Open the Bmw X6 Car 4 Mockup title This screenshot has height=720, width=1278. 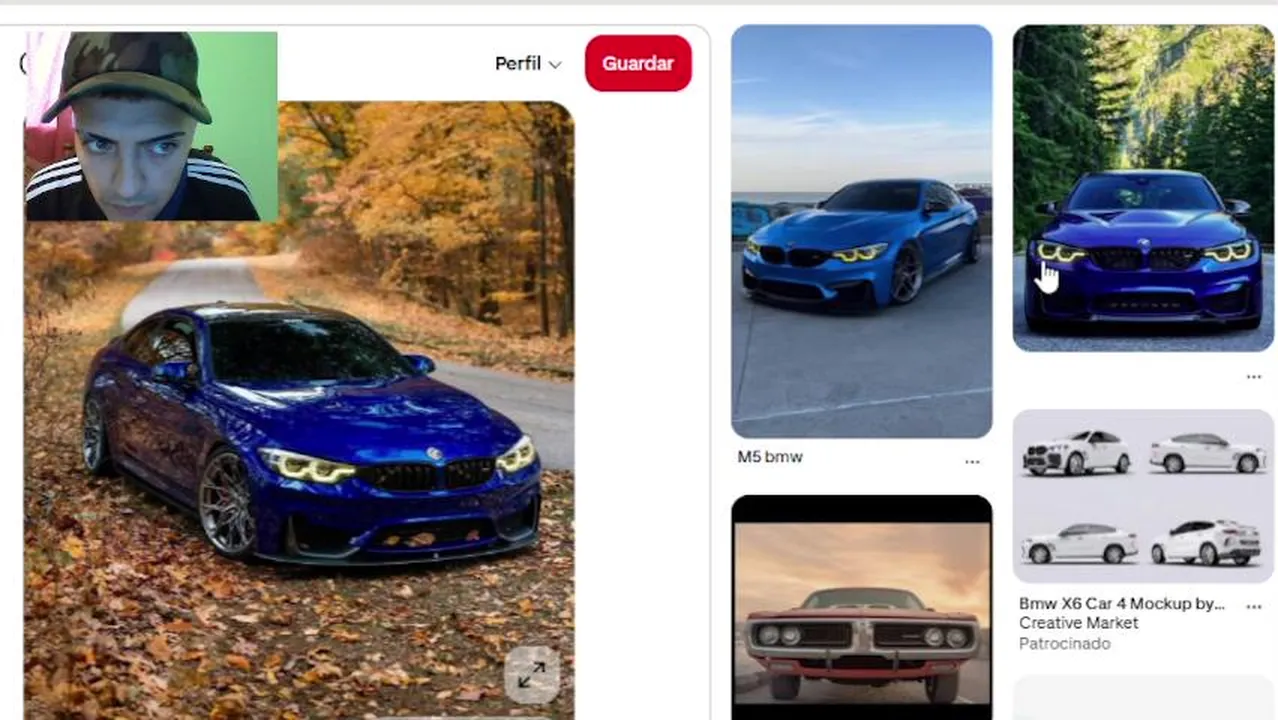1121,603
